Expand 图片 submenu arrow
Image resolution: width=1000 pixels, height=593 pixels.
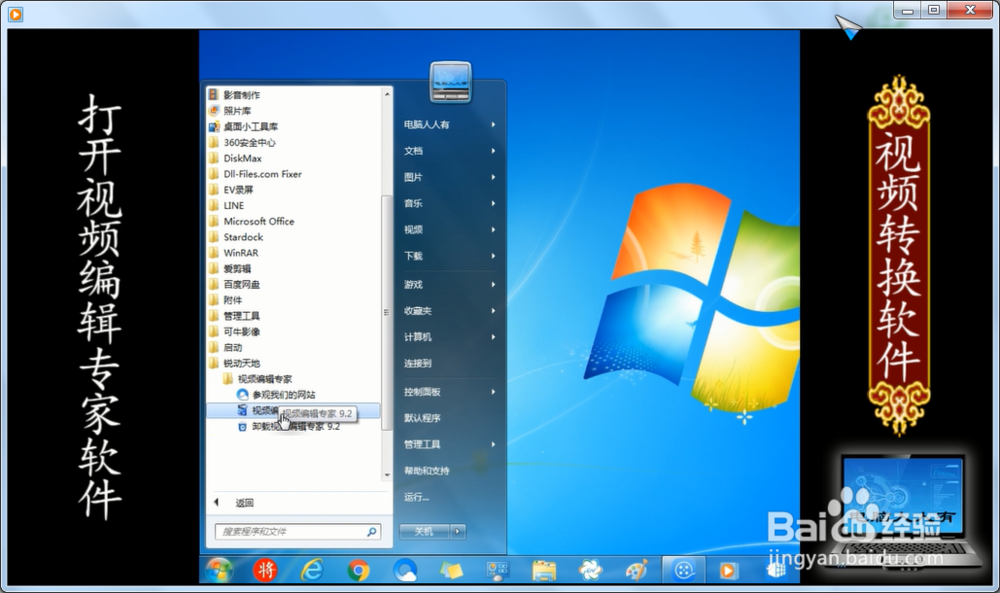pyautogui.click(x=493, y=177)
